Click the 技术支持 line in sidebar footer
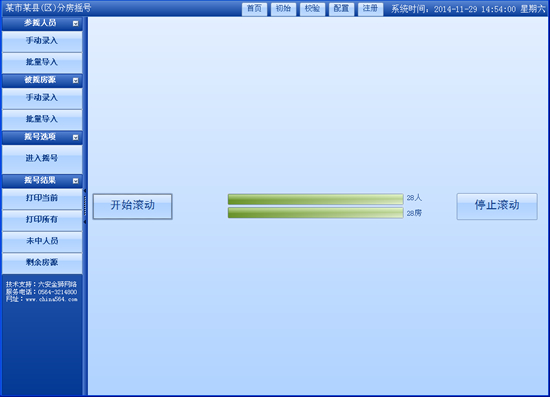The image size is (550, 397). [x=41, y=284]
